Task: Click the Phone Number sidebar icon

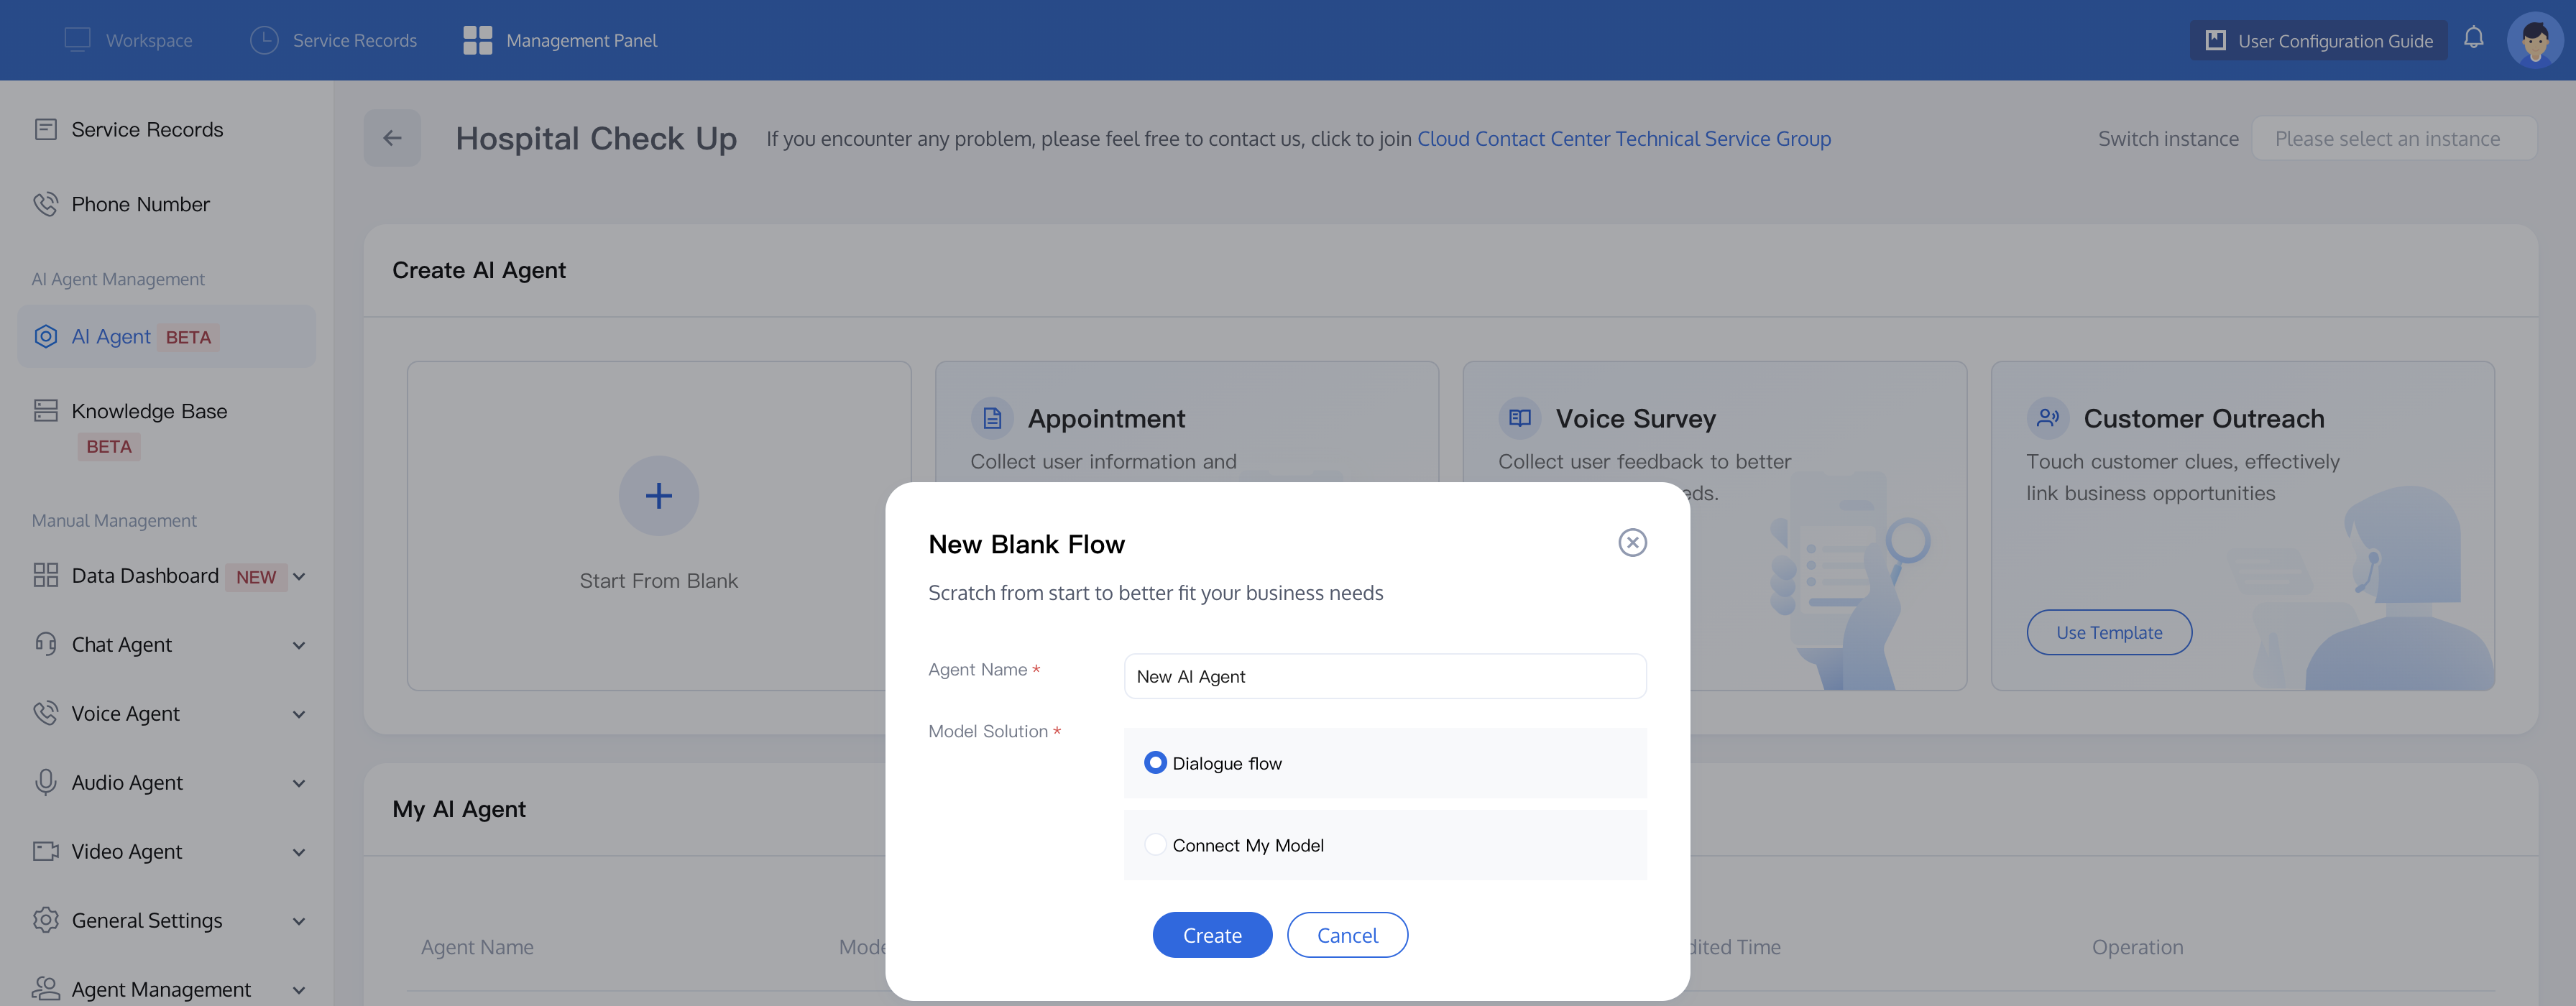Action: point(46,204)
